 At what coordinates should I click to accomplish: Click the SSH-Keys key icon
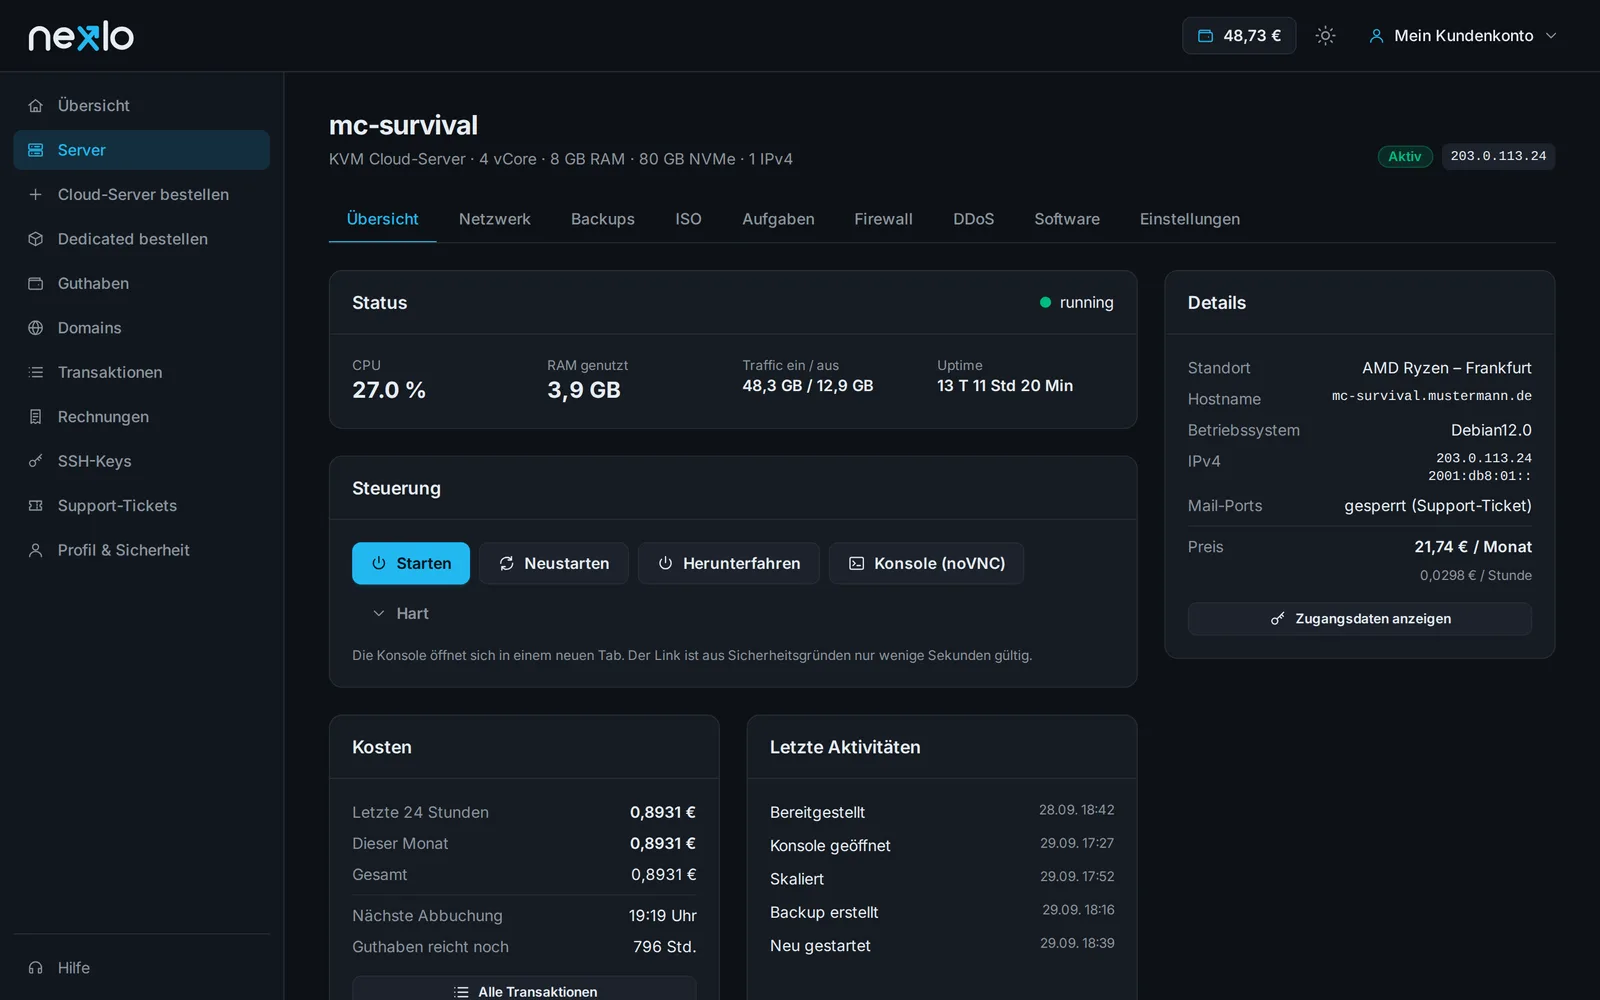click(36, 461)
